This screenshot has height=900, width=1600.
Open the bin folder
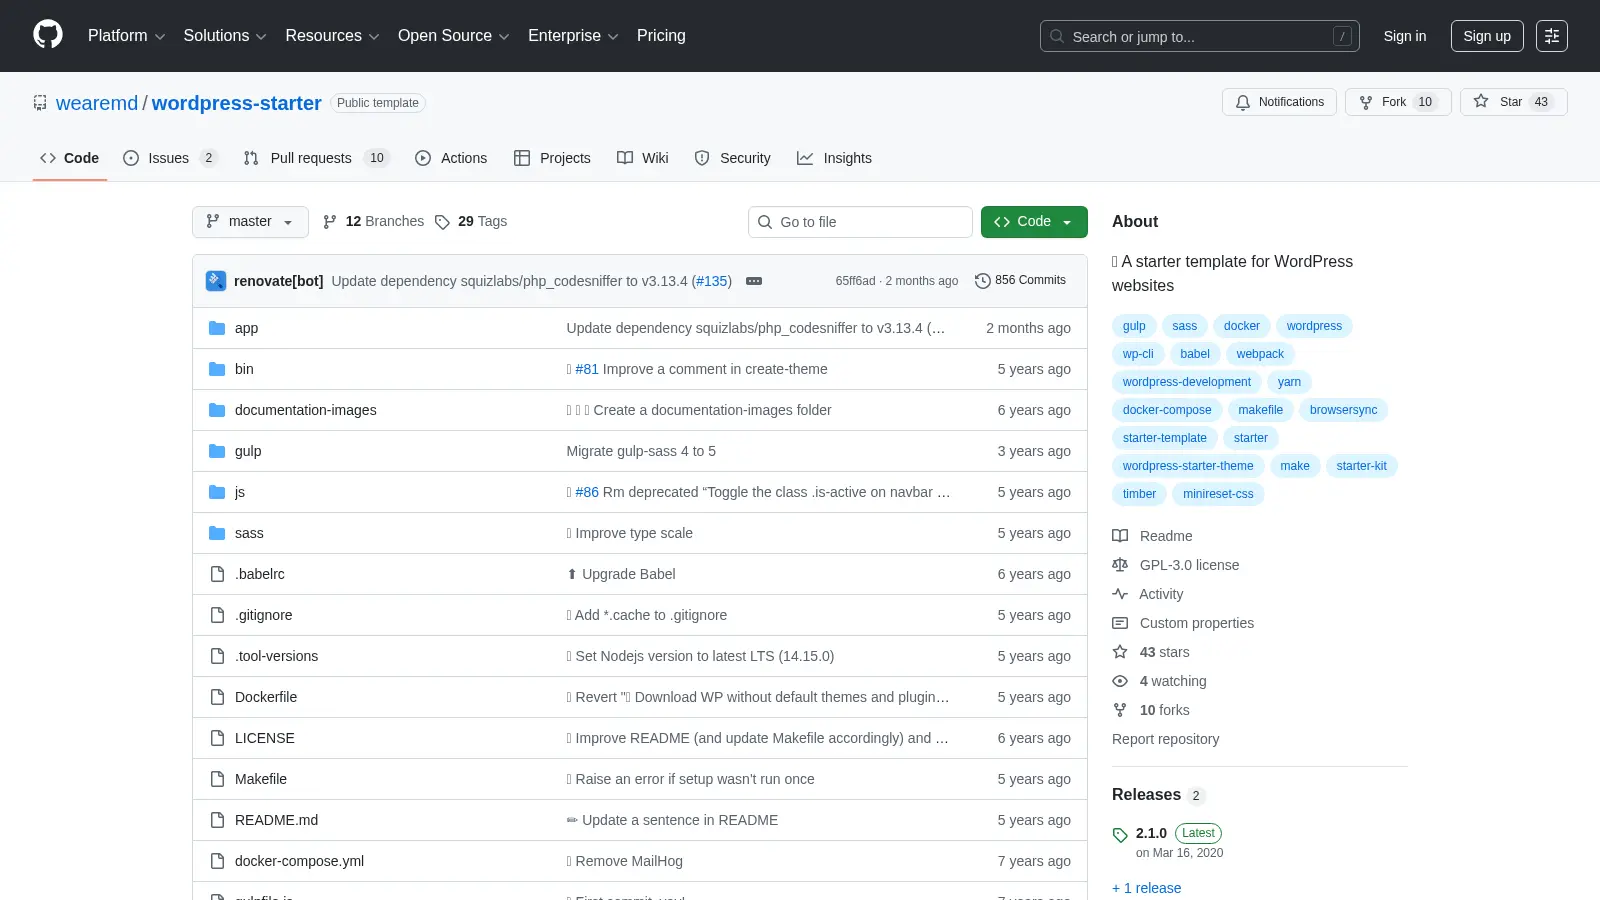point(244,369)
